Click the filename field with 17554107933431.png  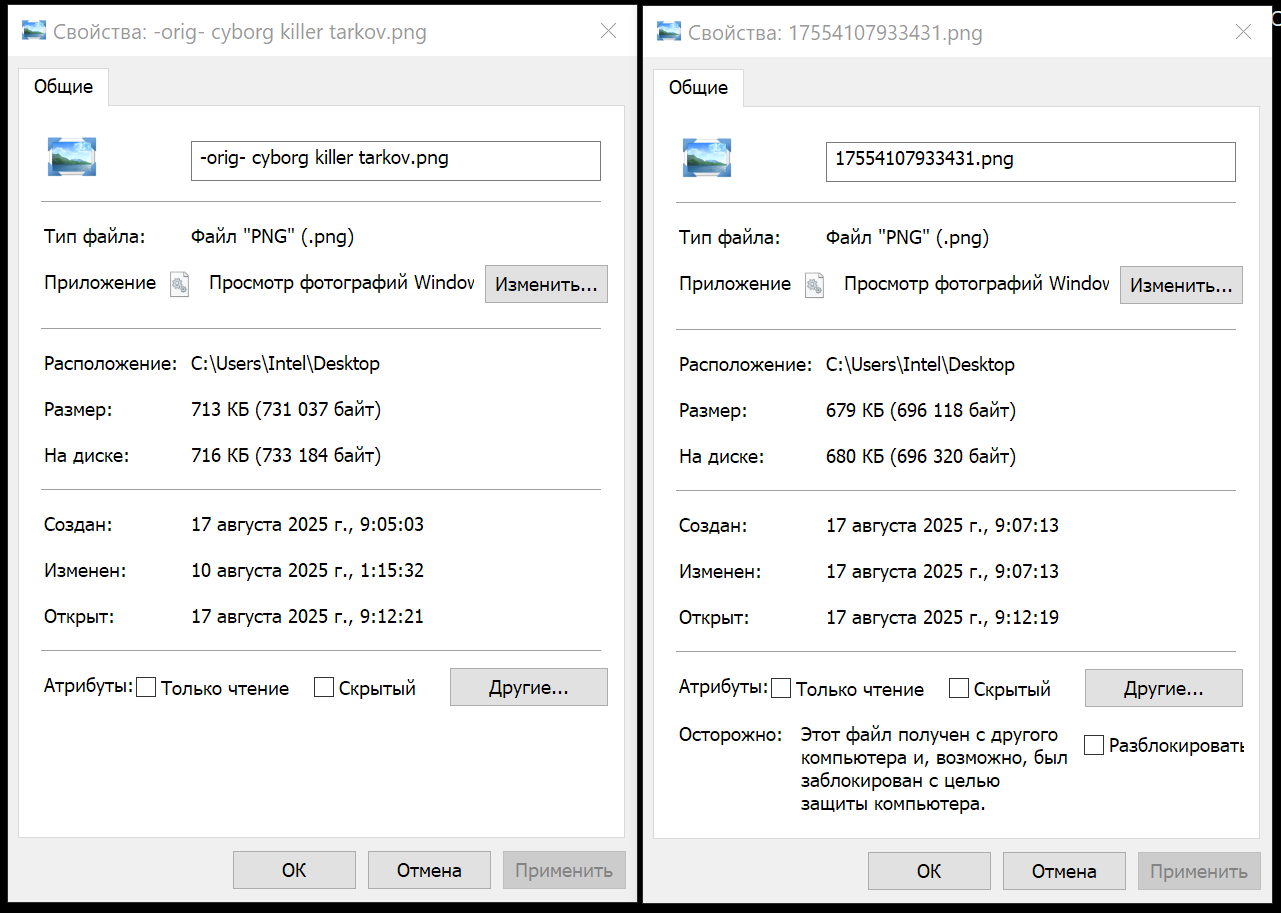pos(1030,161)
